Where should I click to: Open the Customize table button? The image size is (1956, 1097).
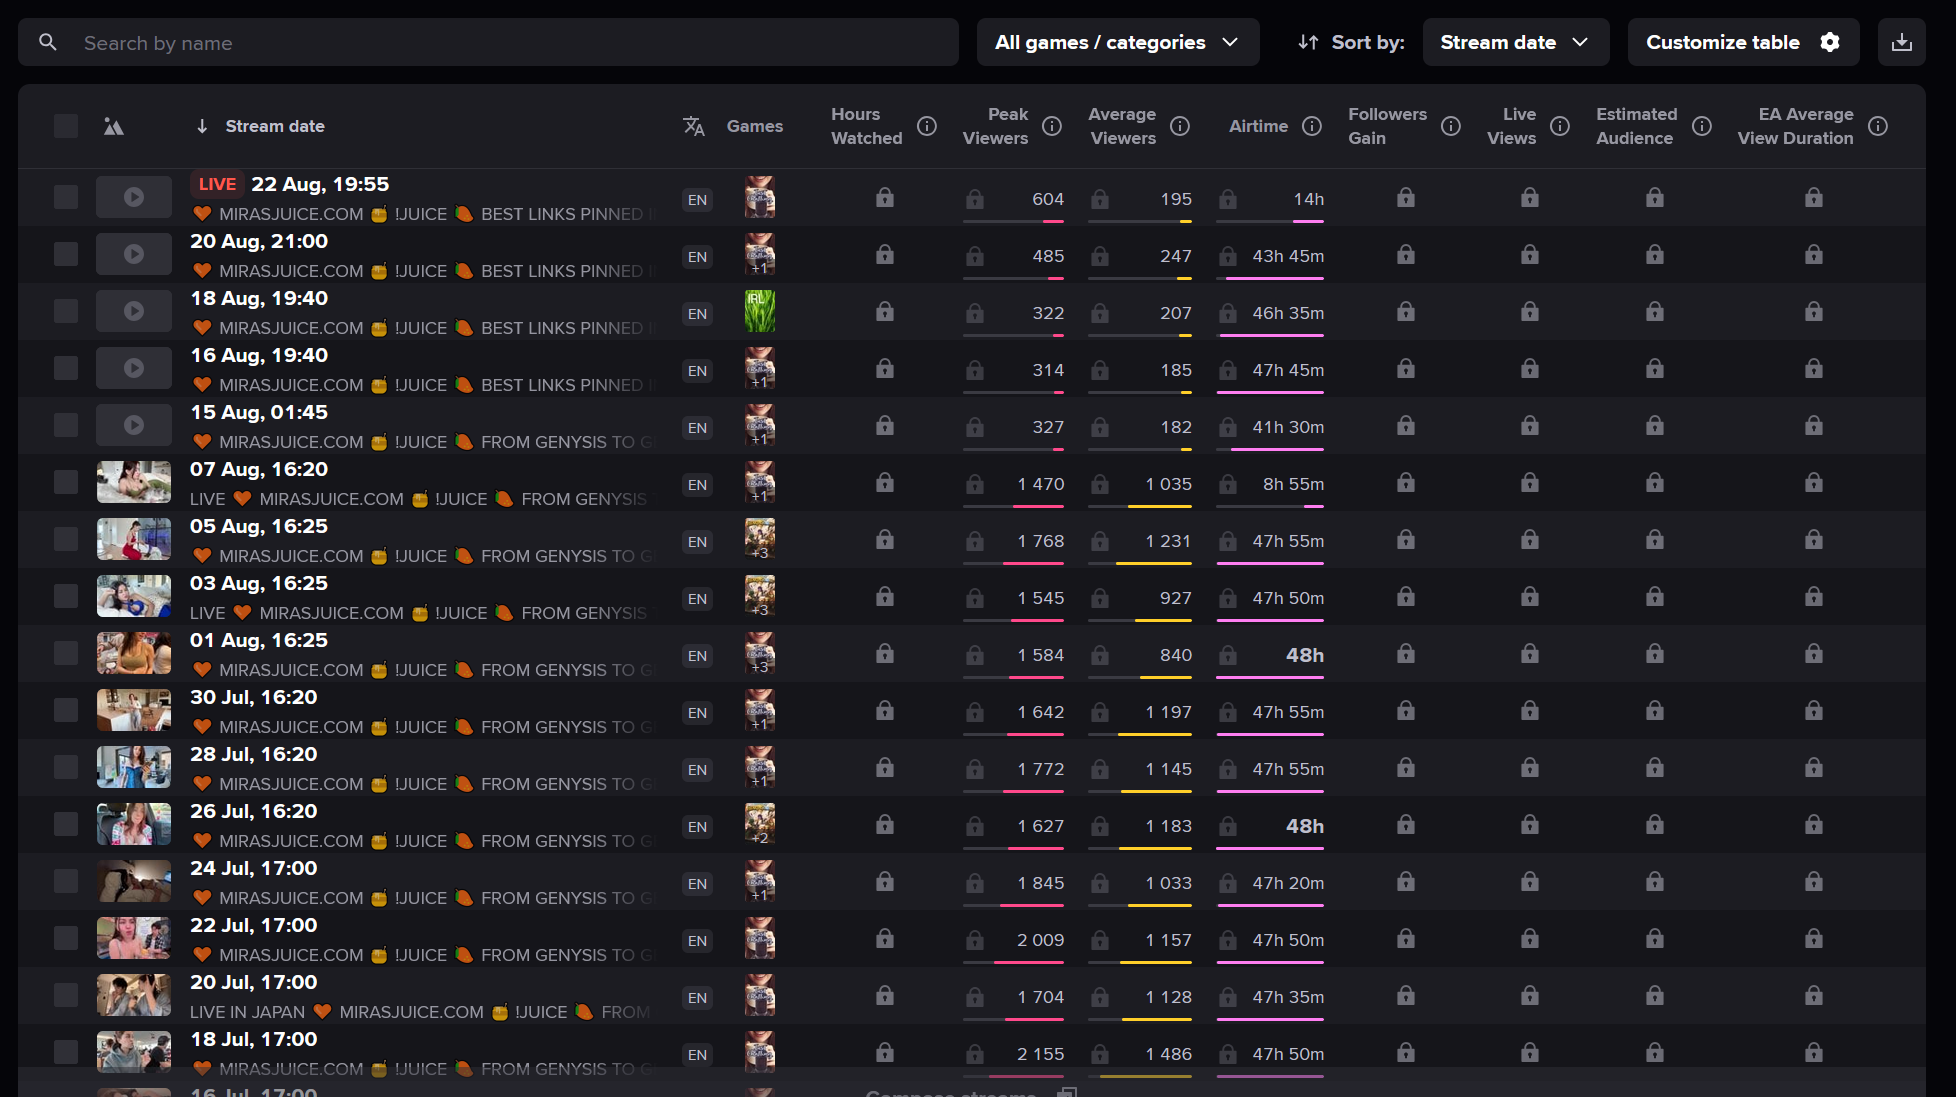point(1742,42)
